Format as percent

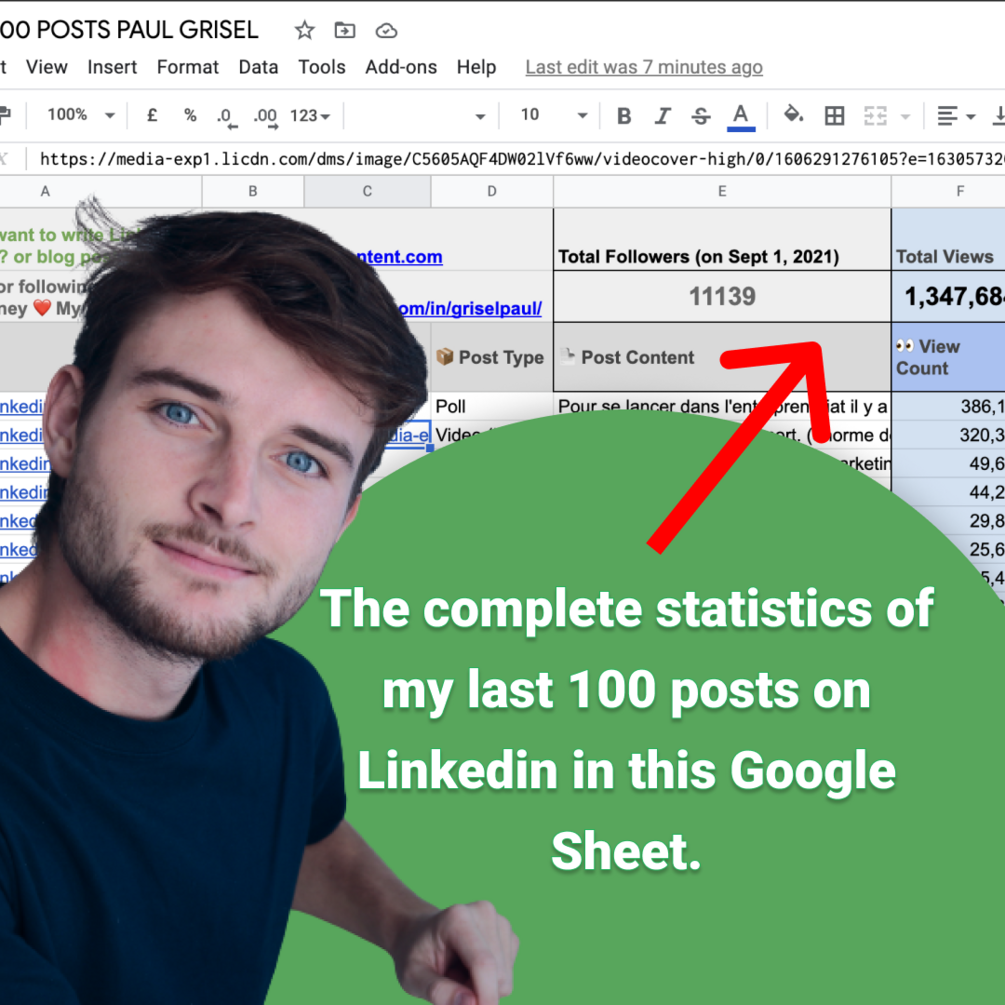pos(190,115)
